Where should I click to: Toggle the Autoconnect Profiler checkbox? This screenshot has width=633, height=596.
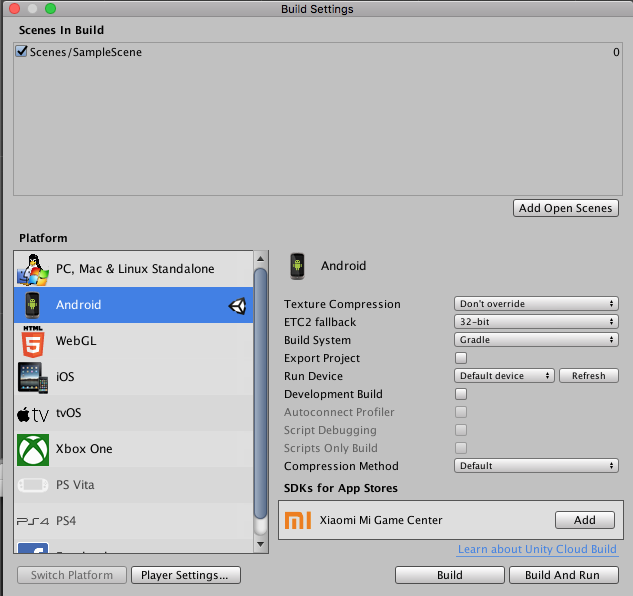(461, 412)
